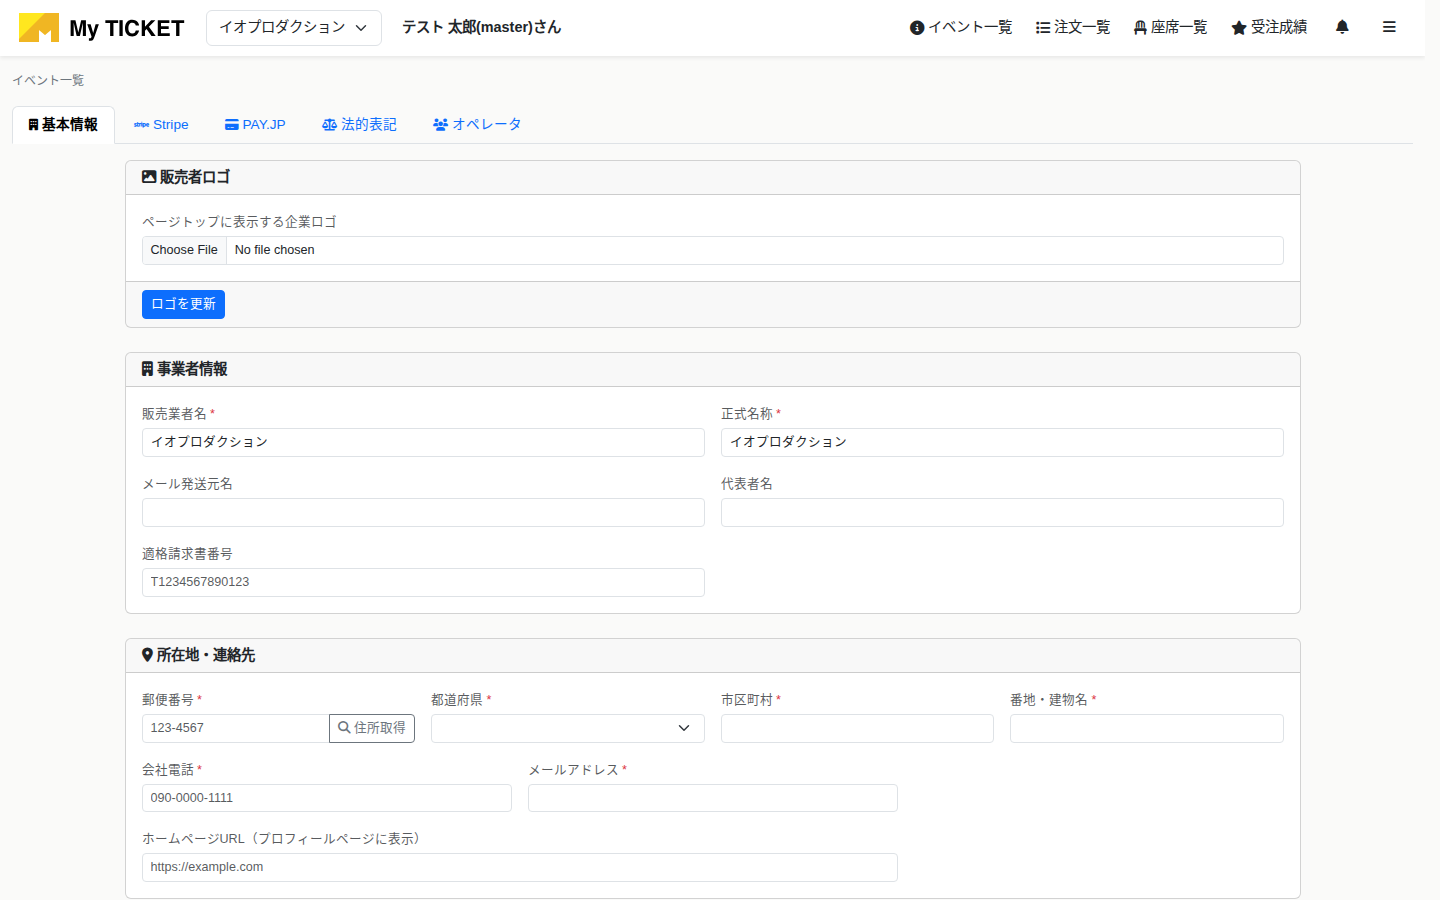The height and width of the screenshot is (900, 1440).
Task: Switch to the PAY.JP tab
Action: (x=255, y=125)
